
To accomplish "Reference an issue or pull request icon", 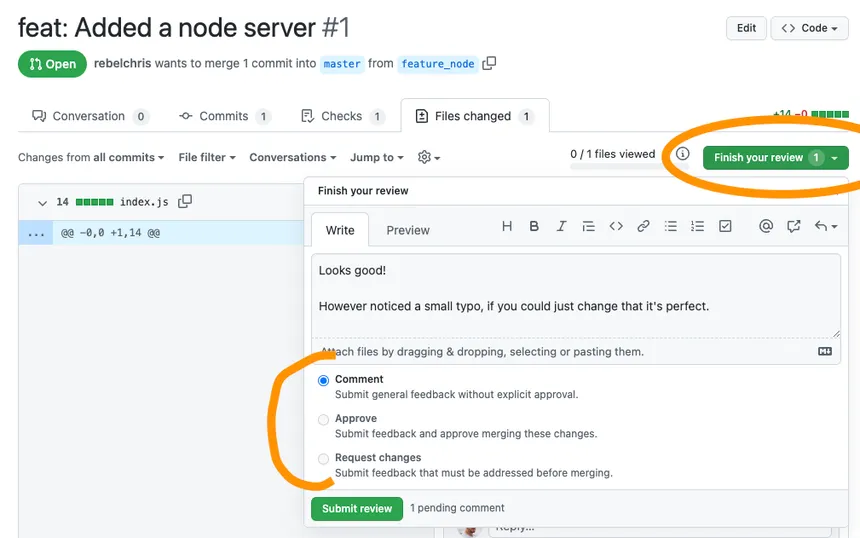I will coord(793,226).
